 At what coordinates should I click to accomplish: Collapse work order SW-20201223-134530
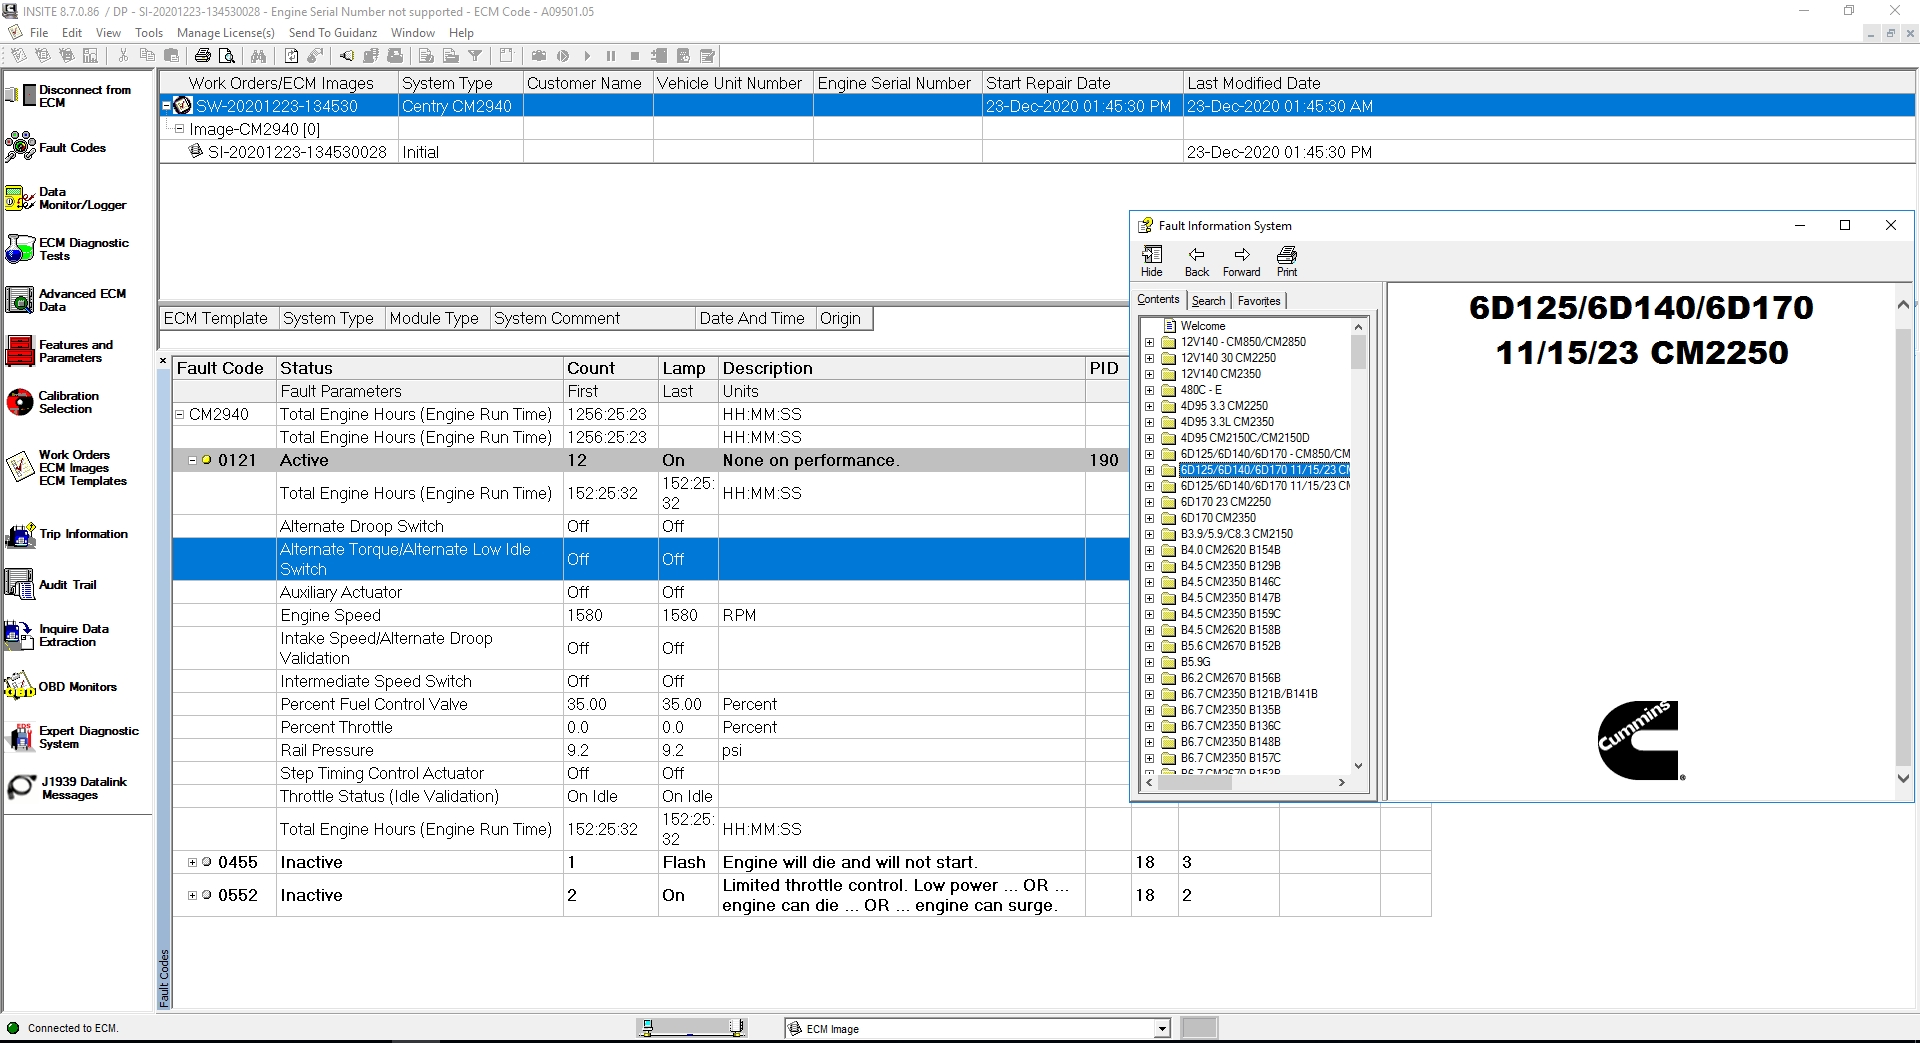[x=167, y=106]
